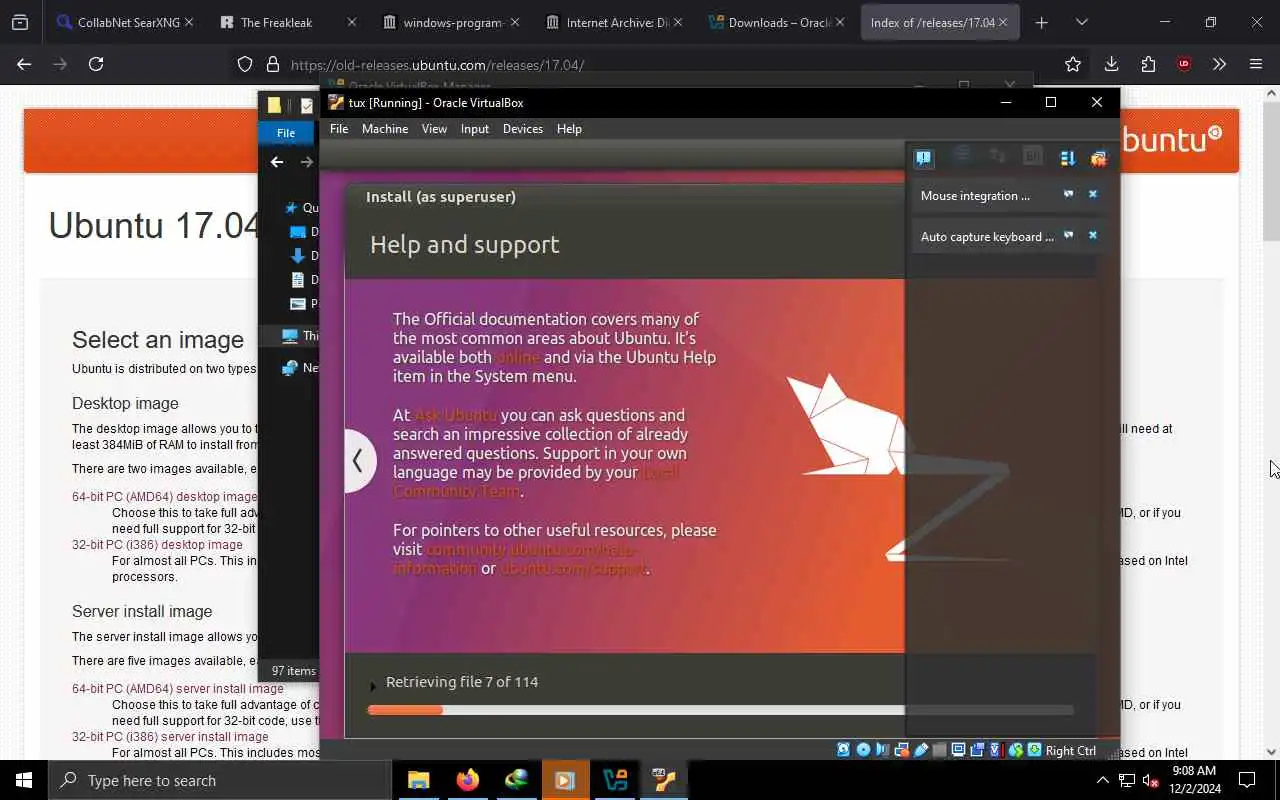The width and height of the screenshot is (1280, 800).
Task: Open 64-bit PC (AMD64) server install image link
Action: (177, 689)
